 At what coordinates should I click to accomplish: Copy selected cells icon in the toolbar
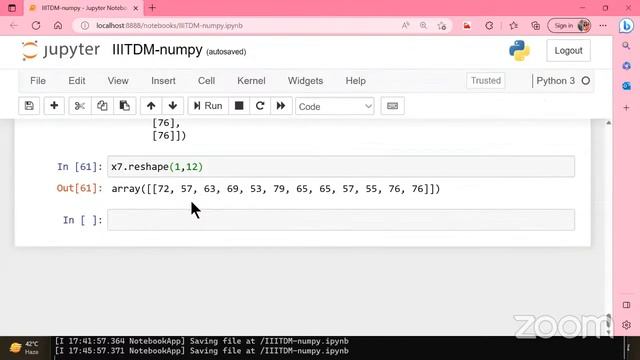(x=102, y=106)
